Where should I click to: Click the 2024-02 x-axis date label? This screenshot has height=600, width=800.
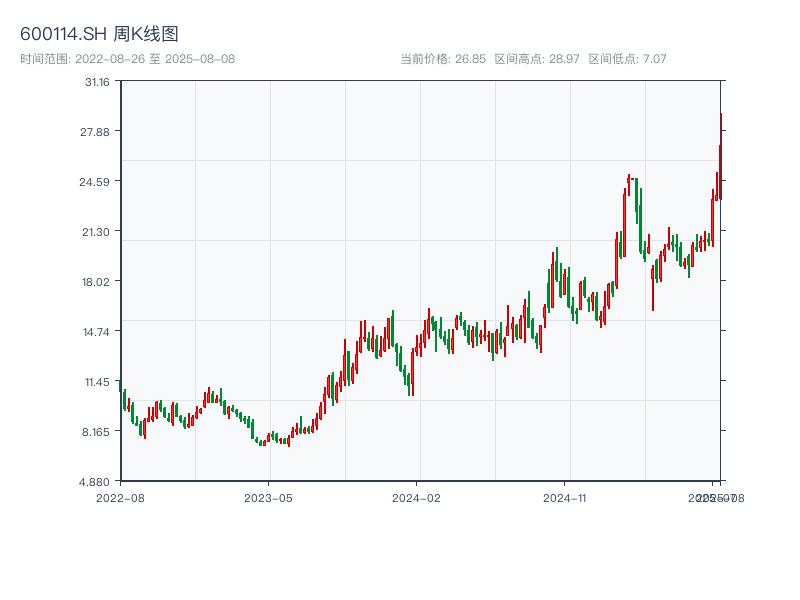[x=417, y=497]
